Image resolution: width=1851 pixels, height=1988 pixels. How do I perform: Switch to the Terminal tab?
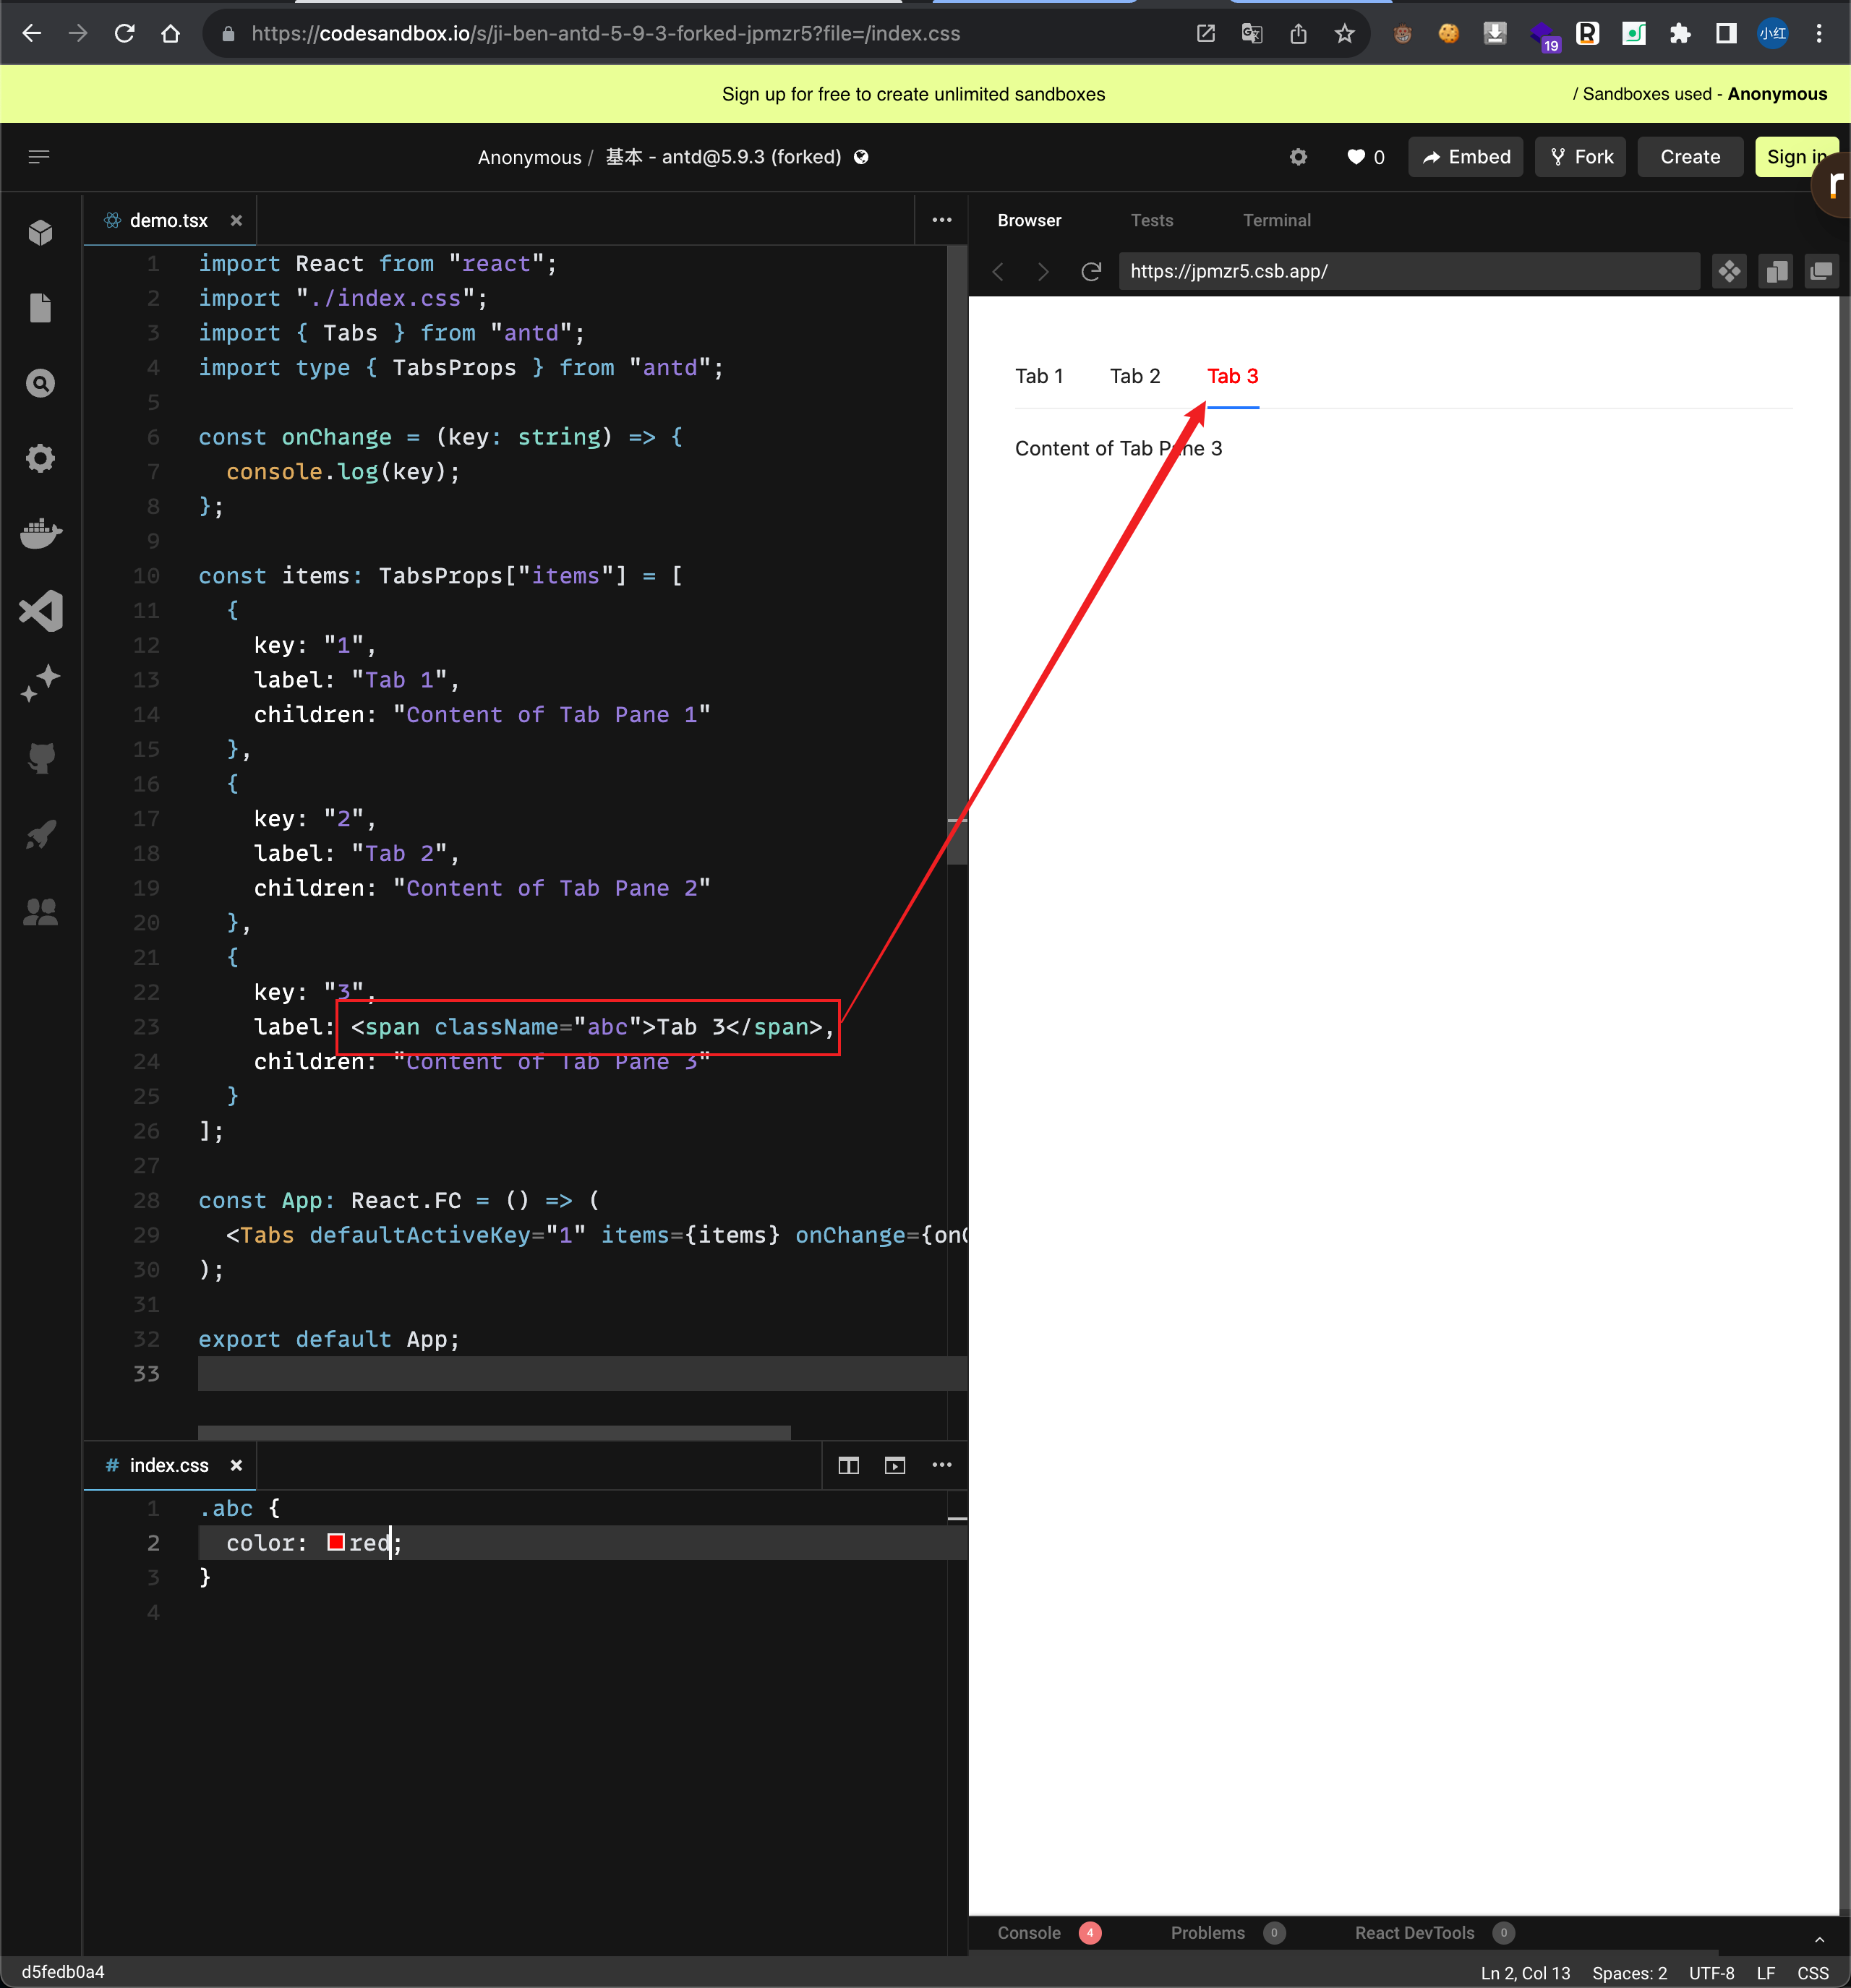1277,220
